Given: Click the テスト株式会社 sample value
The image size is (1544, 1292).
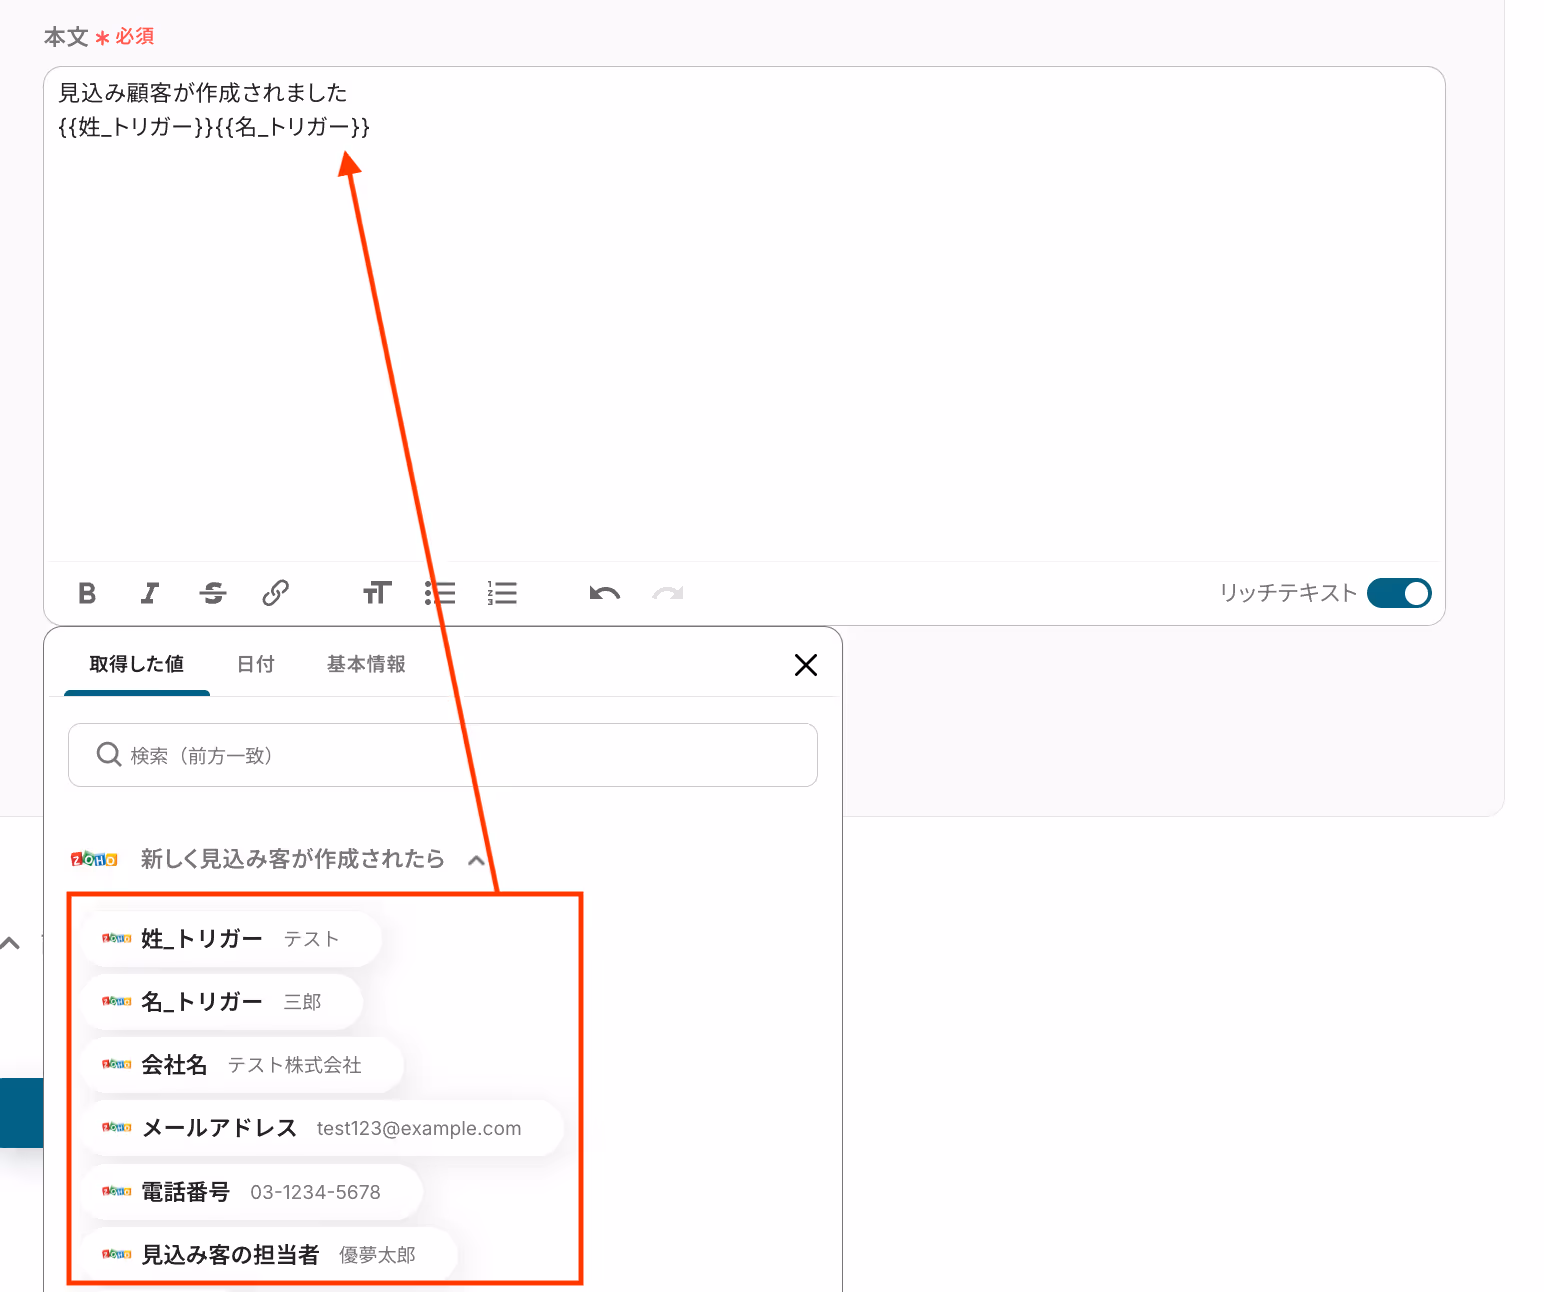Looking at the screenshot, I should click(294, 1065).
